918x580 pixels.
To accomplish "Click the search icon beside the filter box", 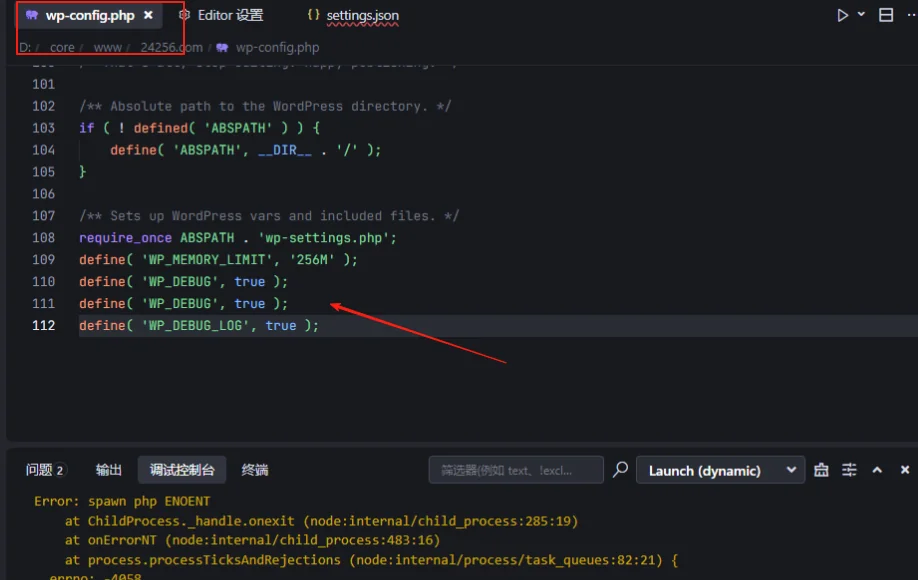I will tap(621, 470).
